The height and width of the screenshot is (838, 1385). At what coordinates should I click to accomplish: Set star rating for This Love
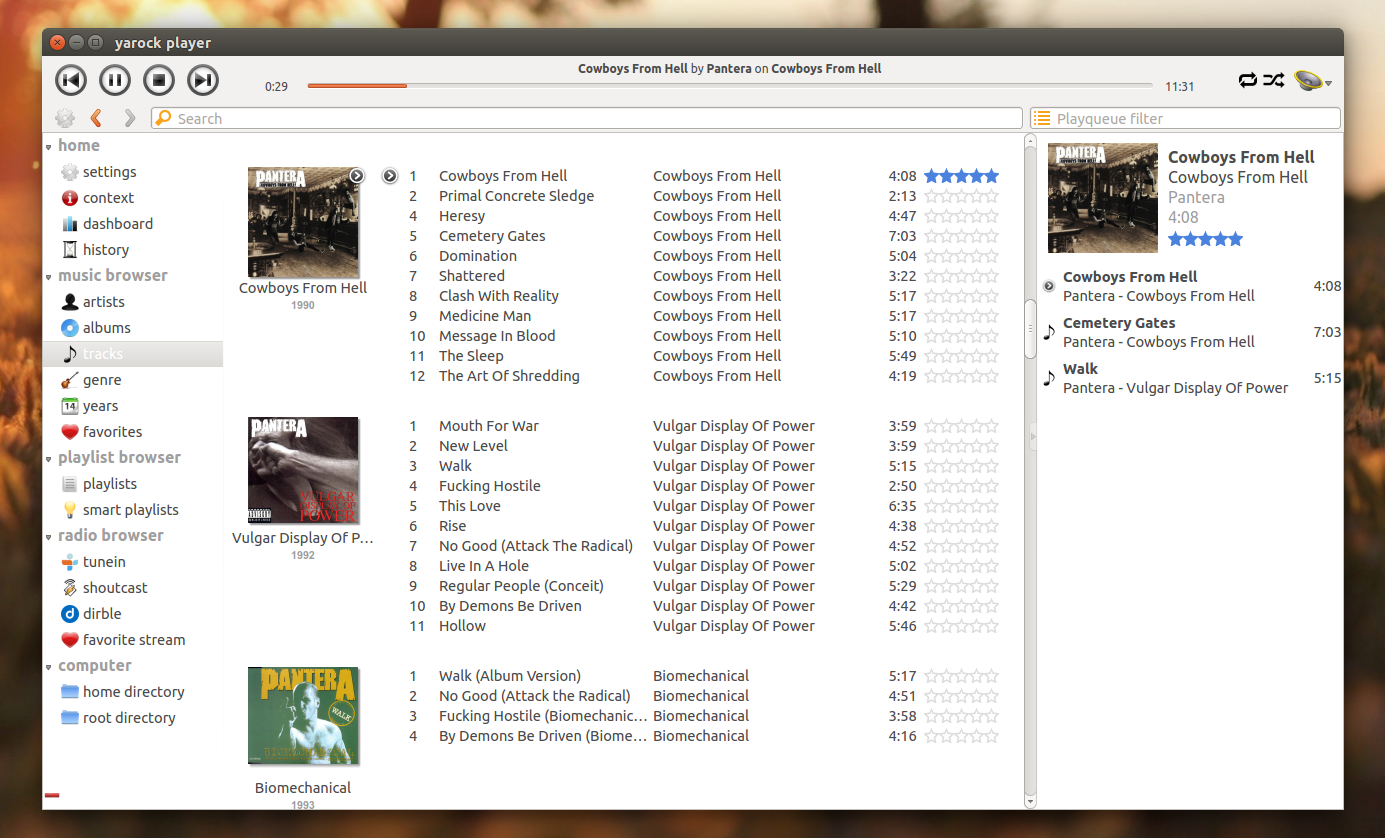961,506
